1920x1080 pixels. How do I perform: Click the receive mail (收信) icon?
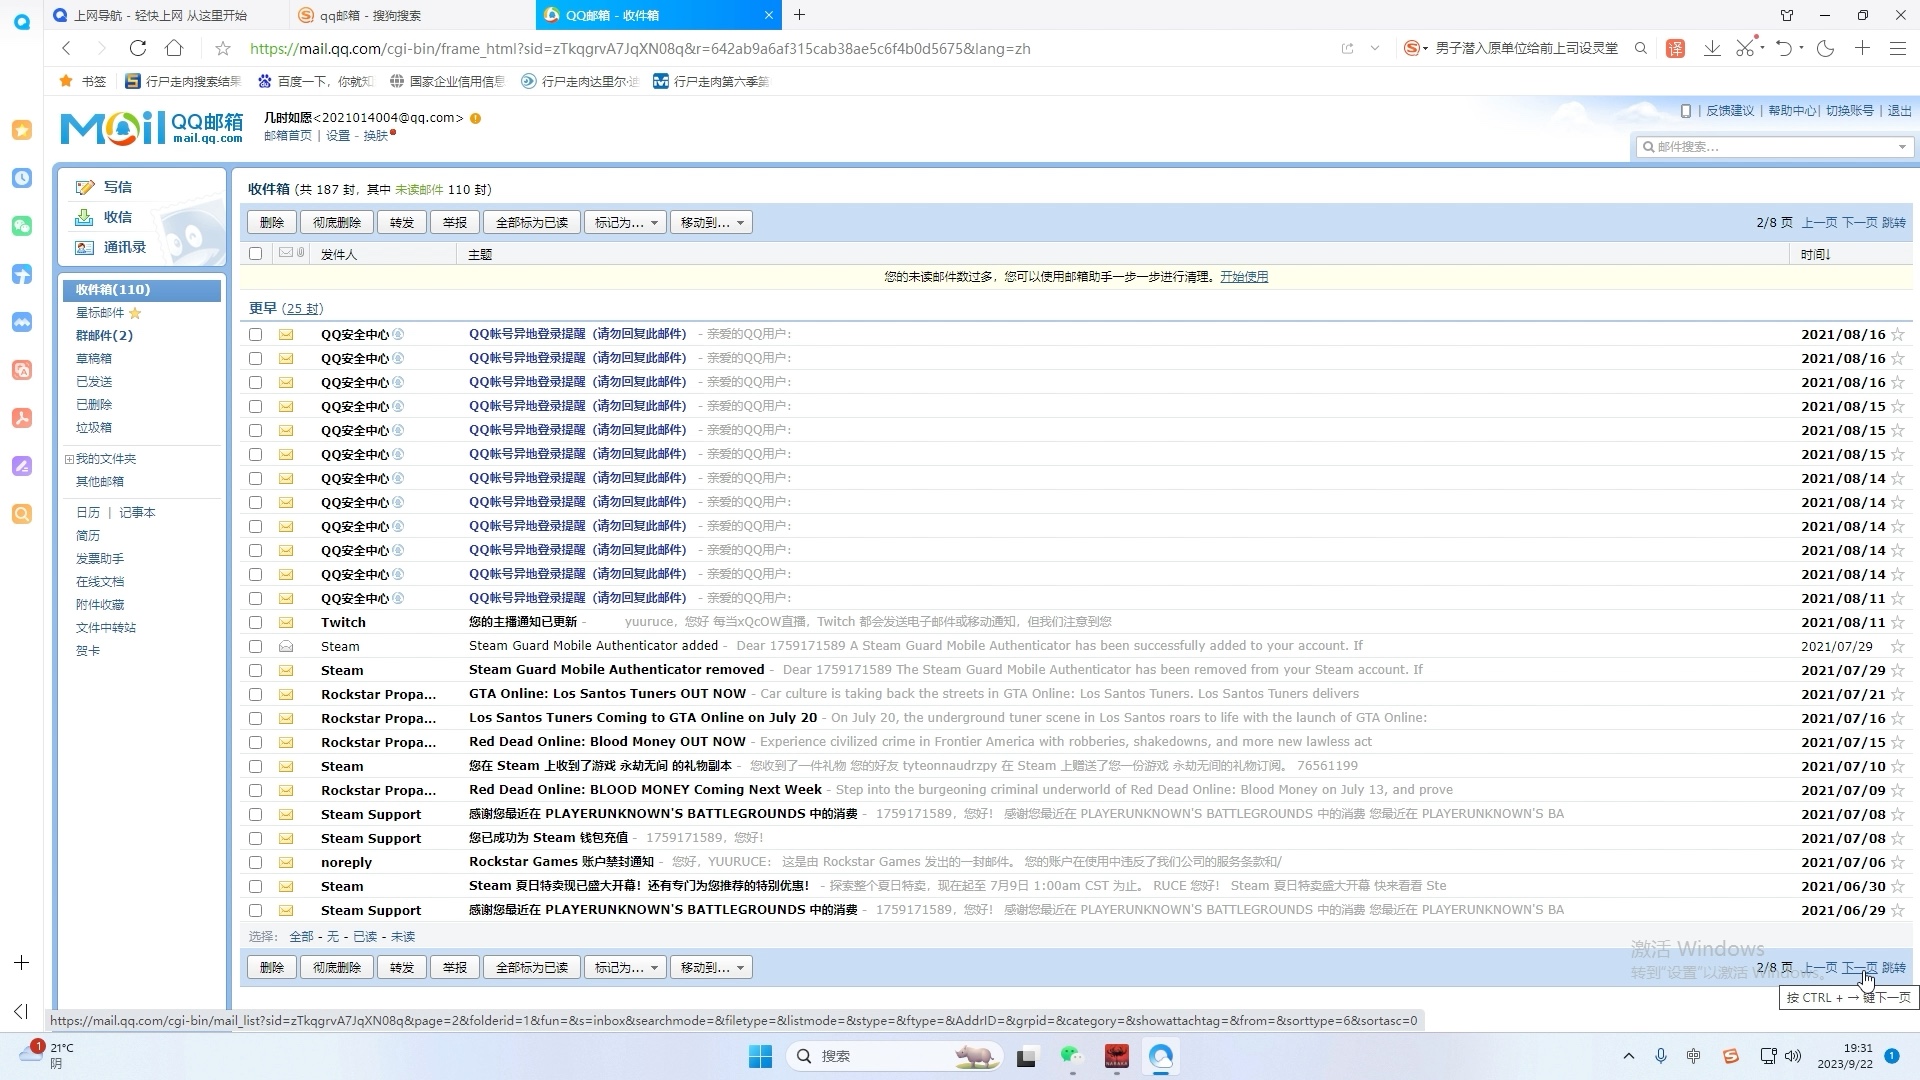pos(85,217)
